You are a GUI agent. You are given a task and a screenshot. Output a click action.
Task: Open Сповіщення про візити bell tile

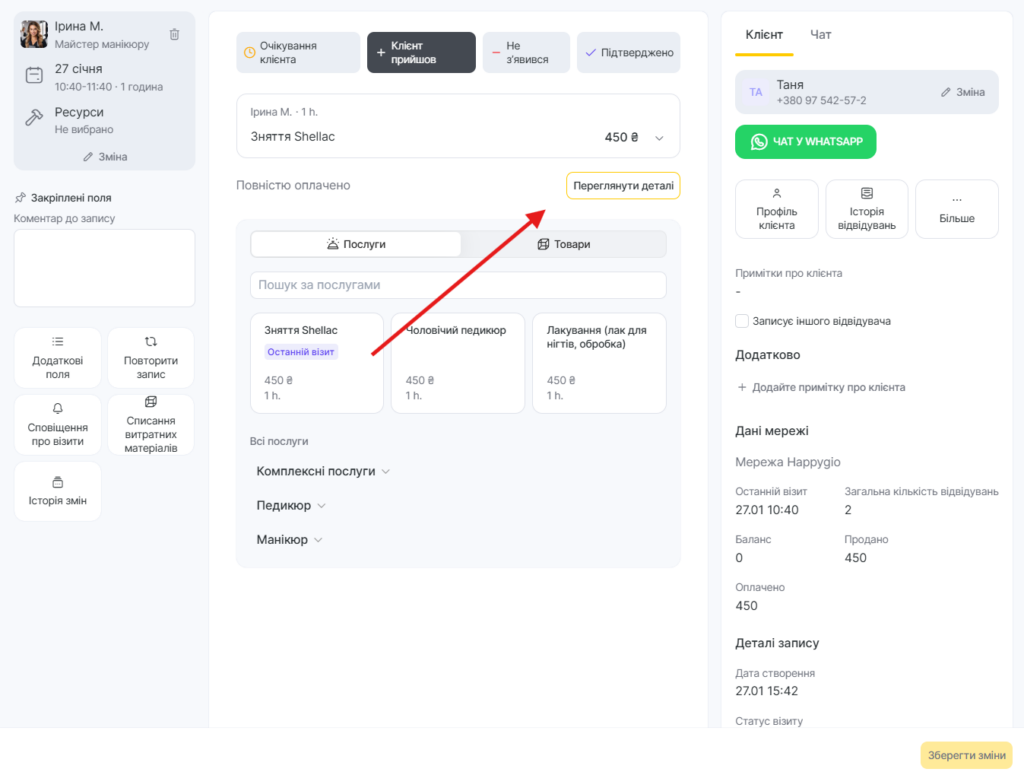pos(57,425)
